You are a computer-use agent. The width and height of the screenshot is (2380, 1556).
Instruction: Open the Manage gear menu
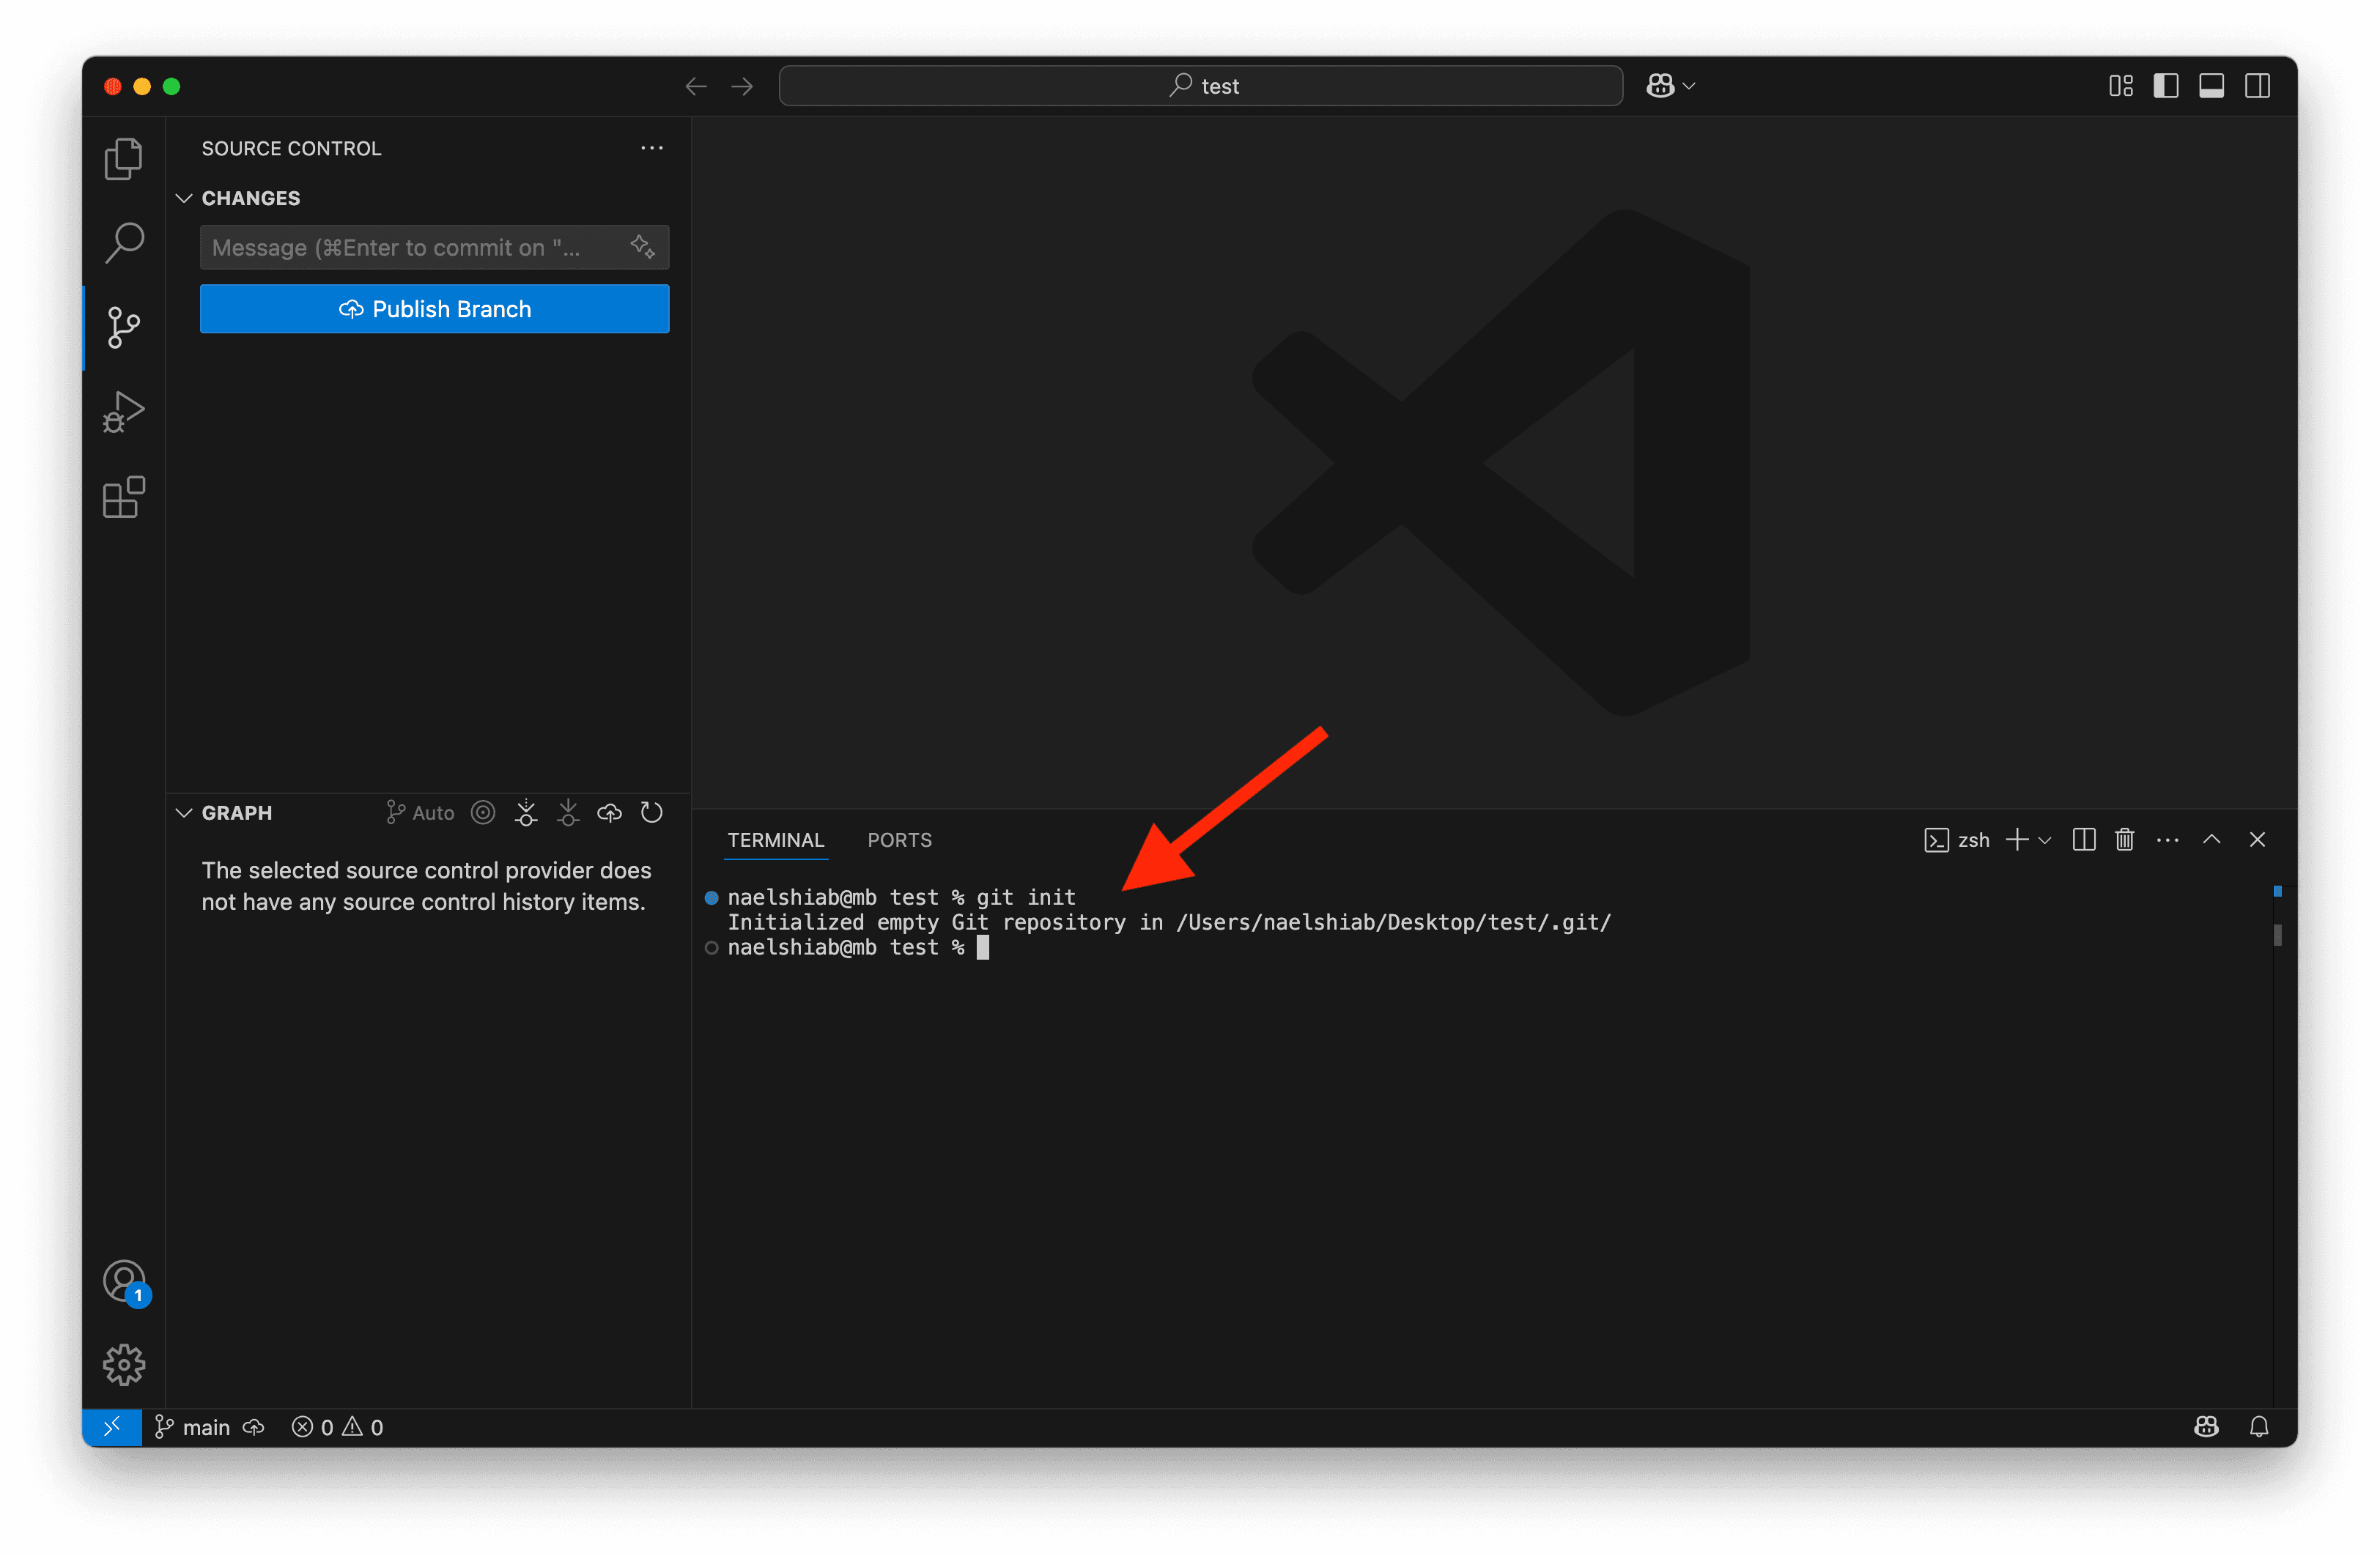click(x=124, y=1365)
